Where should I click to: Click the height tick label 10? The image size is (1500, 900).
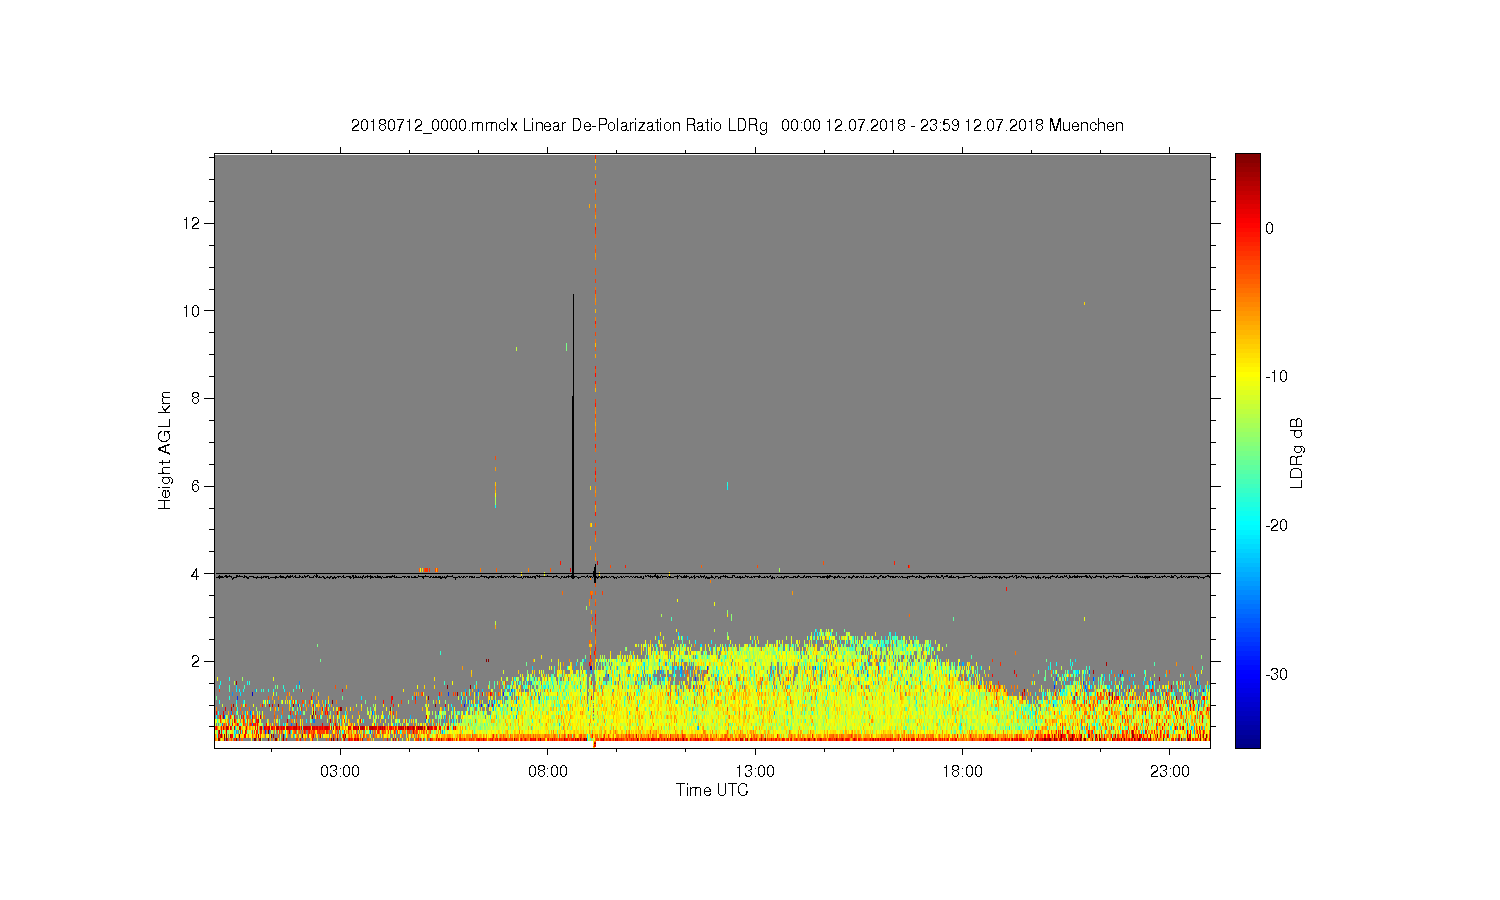tap(191, 310)
